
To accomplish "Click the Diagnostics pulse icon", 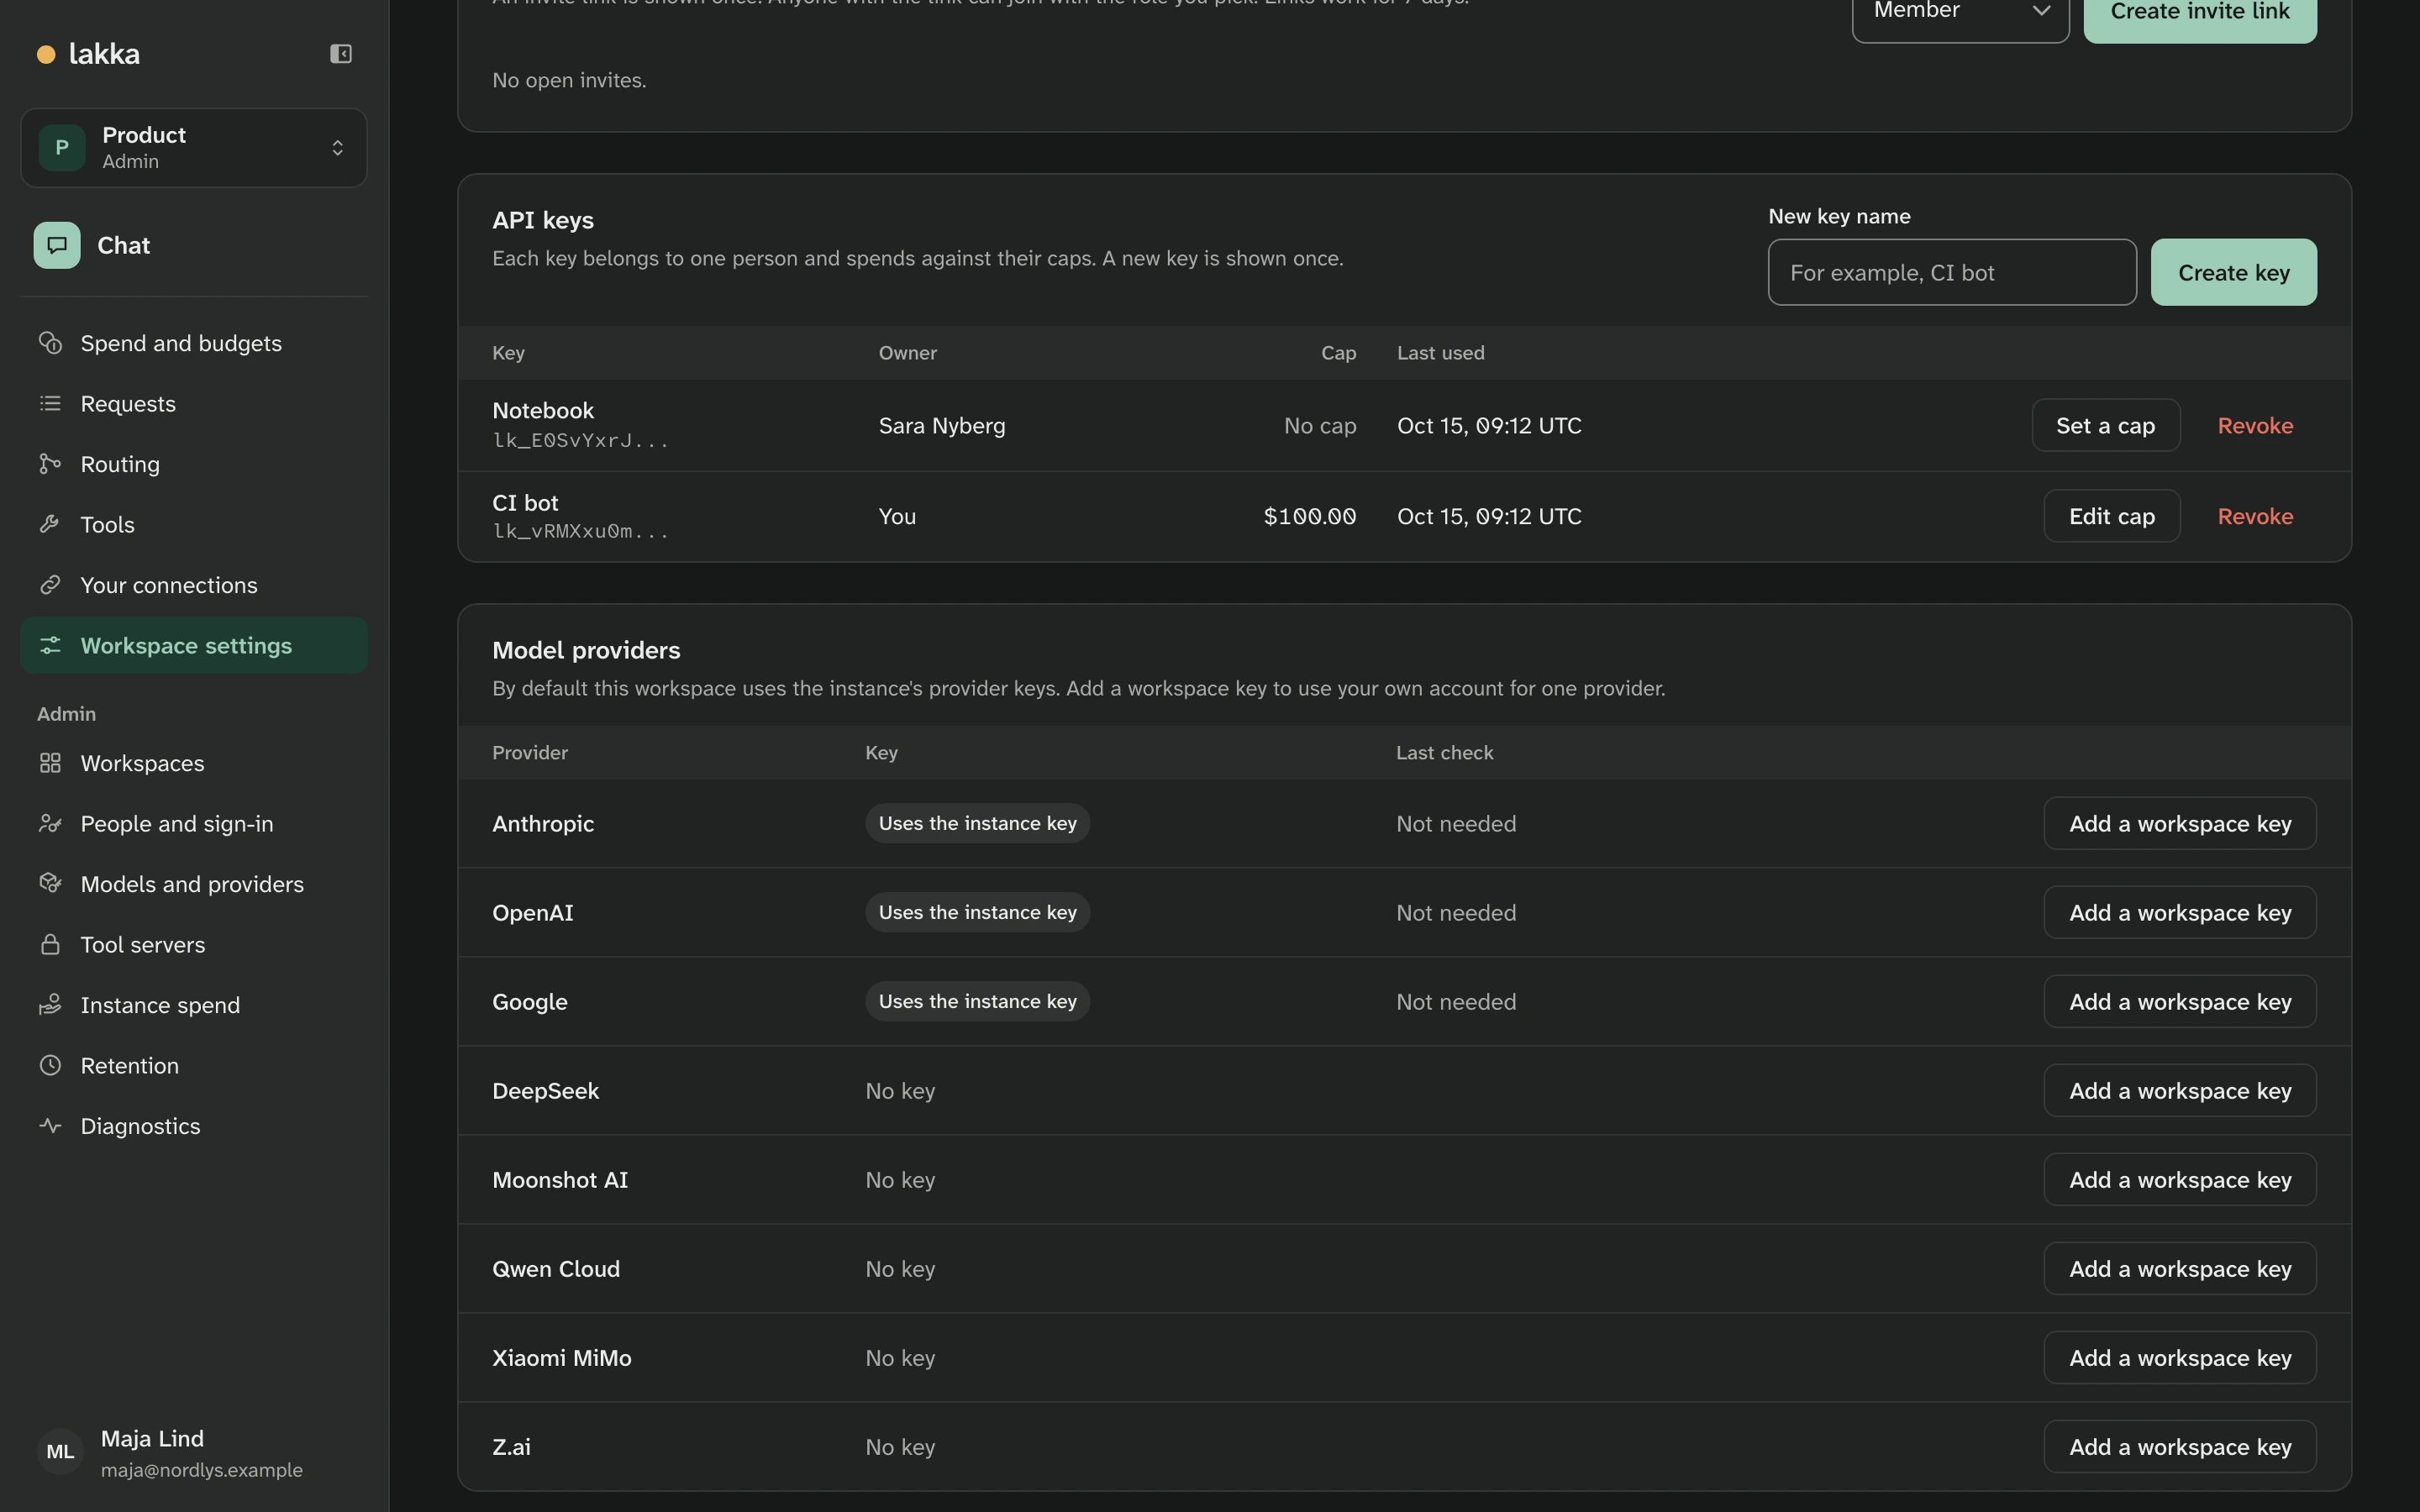I will (x=50, y=1126).
